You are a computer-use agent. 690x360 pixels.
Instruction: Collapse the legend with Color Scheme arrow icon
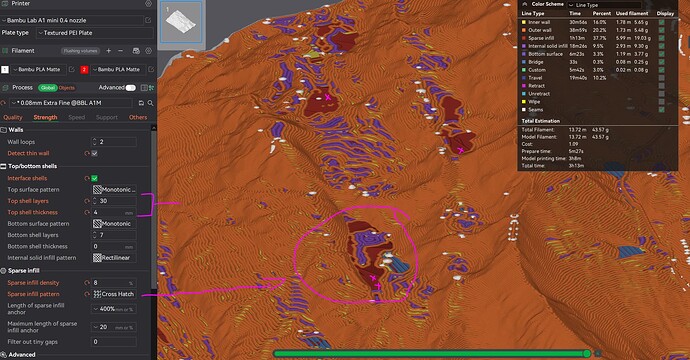pos(525,4)
